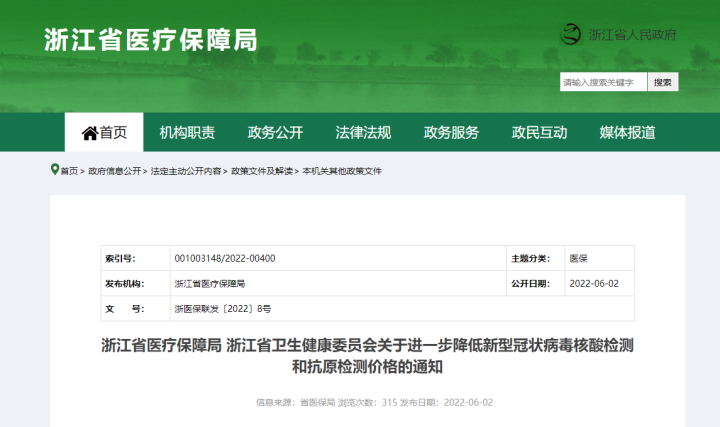Follow the 政府信息公开 breadcrumb link
Screen dimensions: 720x427
tap(114, 171)
